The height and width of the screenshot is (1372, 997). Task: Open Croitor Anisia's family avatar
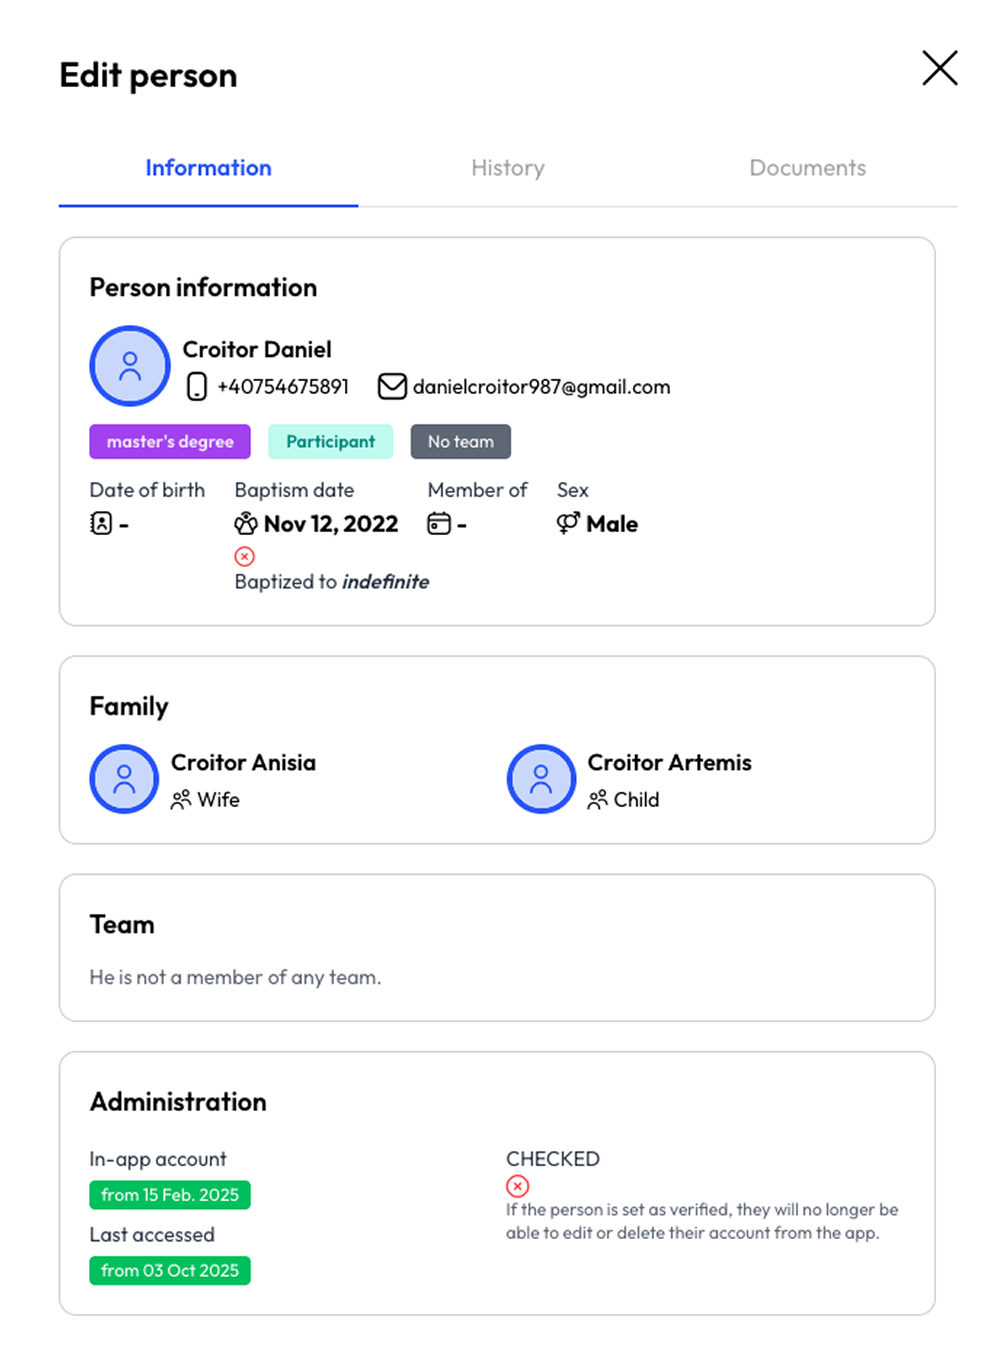(124, 779)
